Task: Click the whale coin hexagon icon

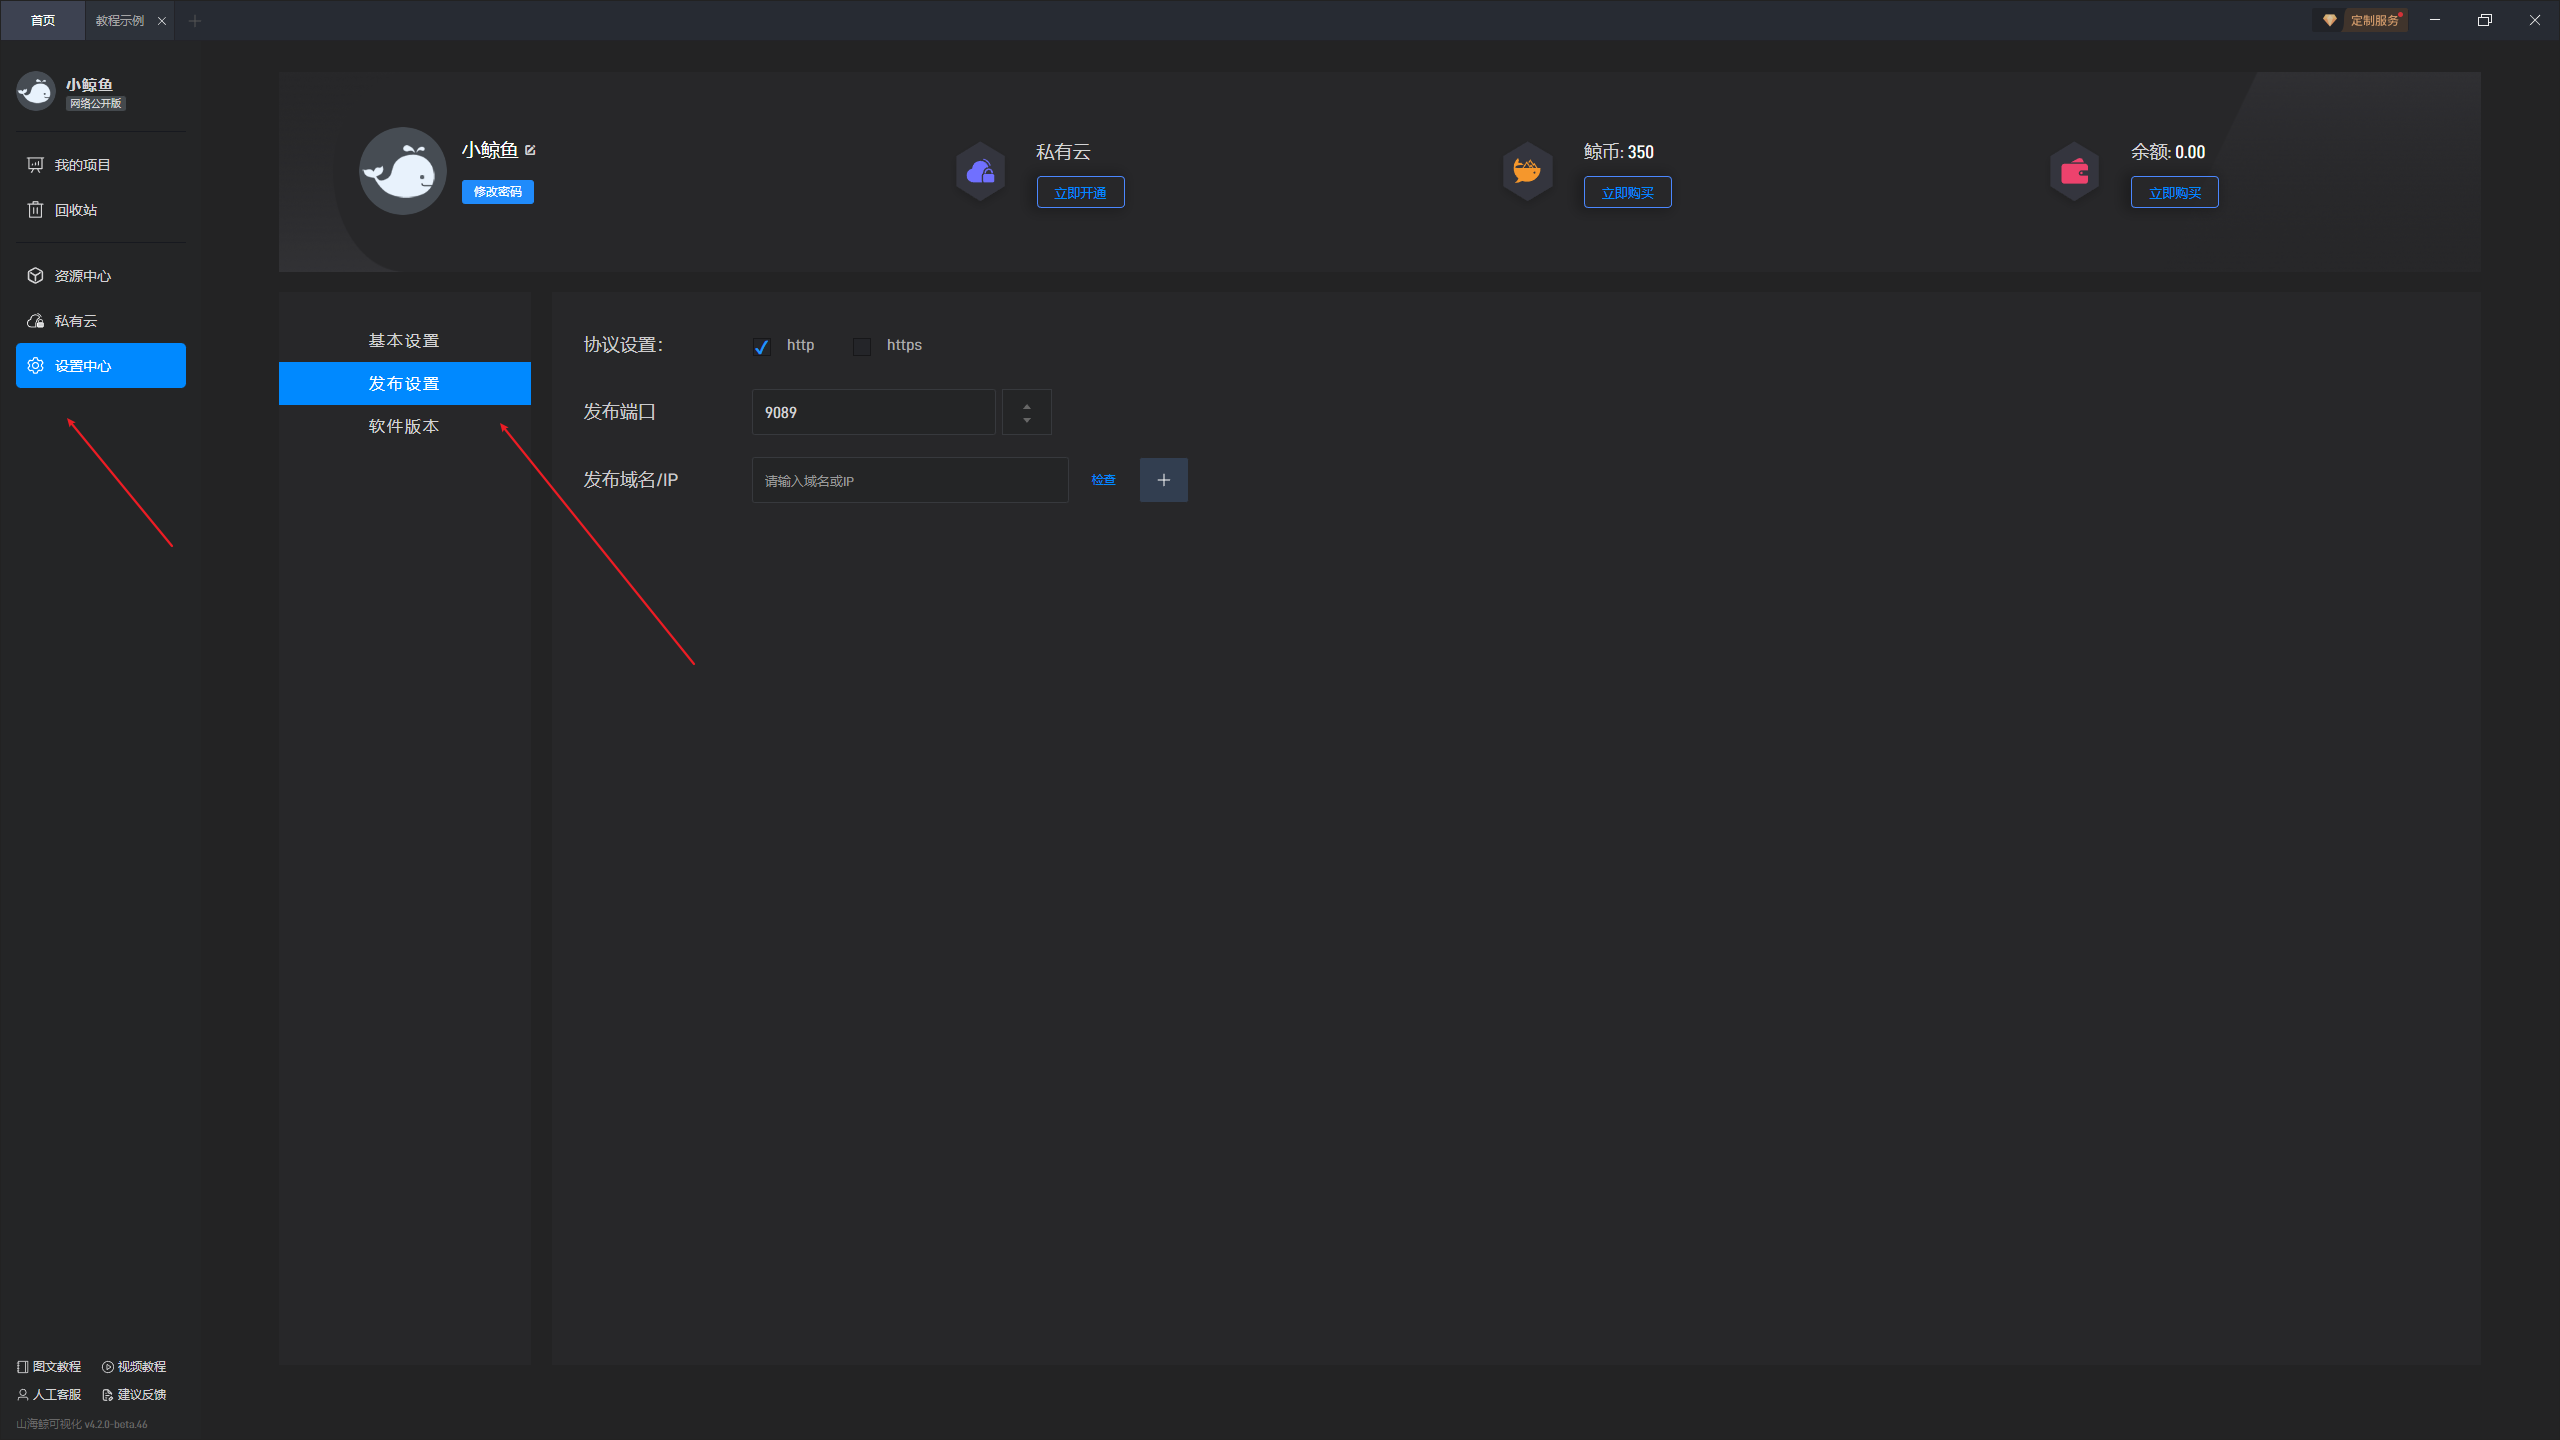Action: (1527, 172)
